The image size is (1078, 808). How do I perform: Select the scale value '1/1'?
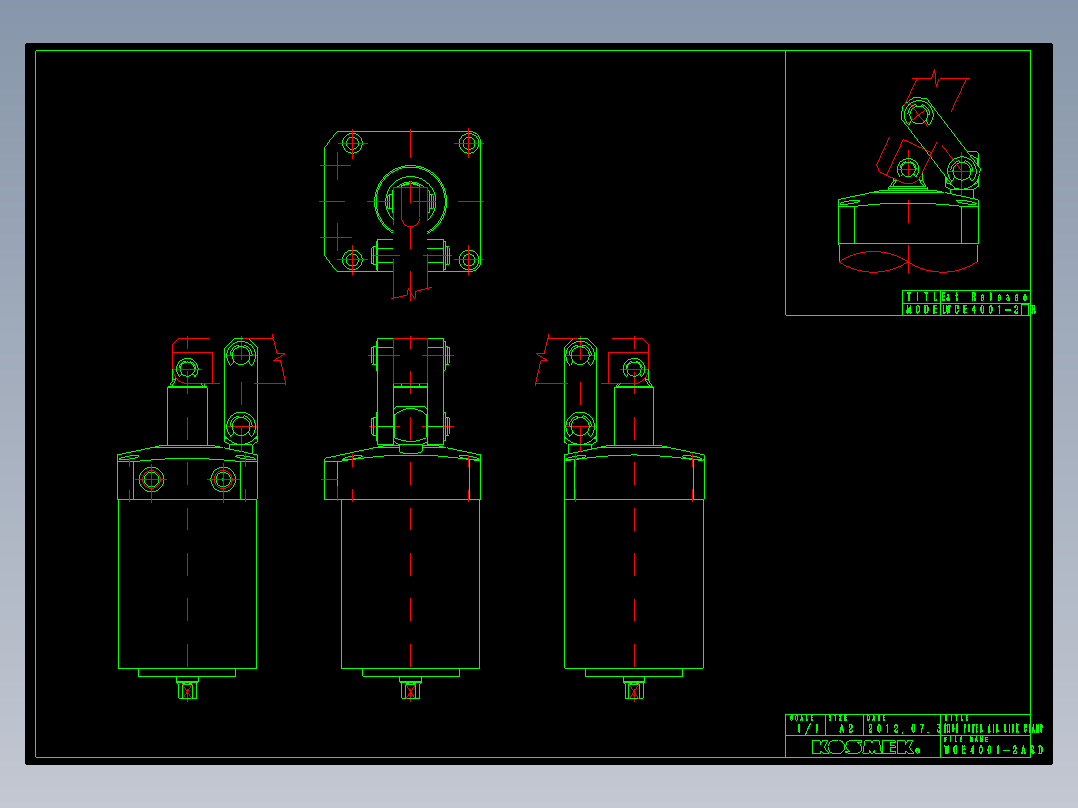coord(807,729)
